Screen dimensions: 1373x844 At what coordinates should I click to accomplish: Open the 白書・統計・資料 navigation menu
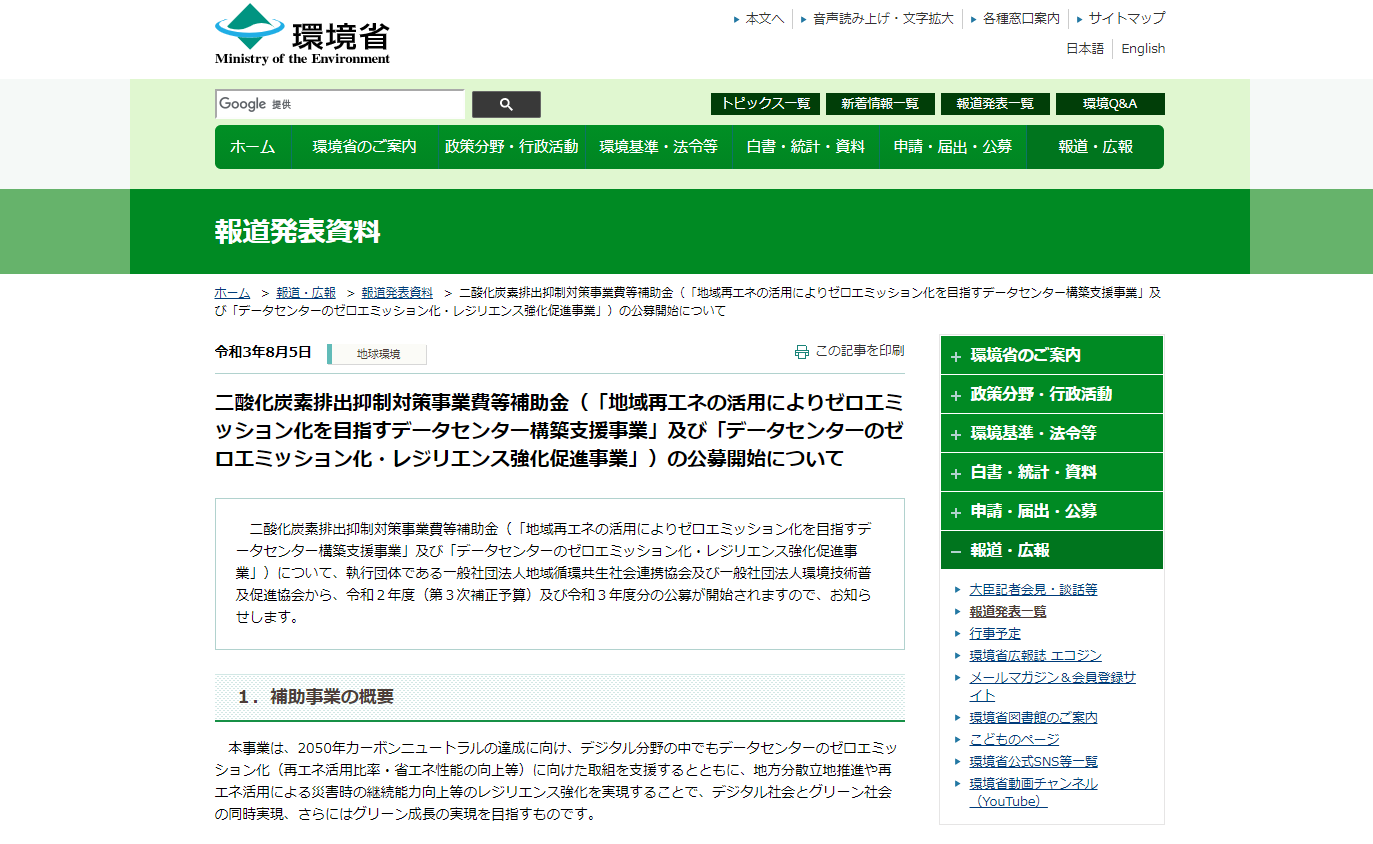(x=805, y=147)
